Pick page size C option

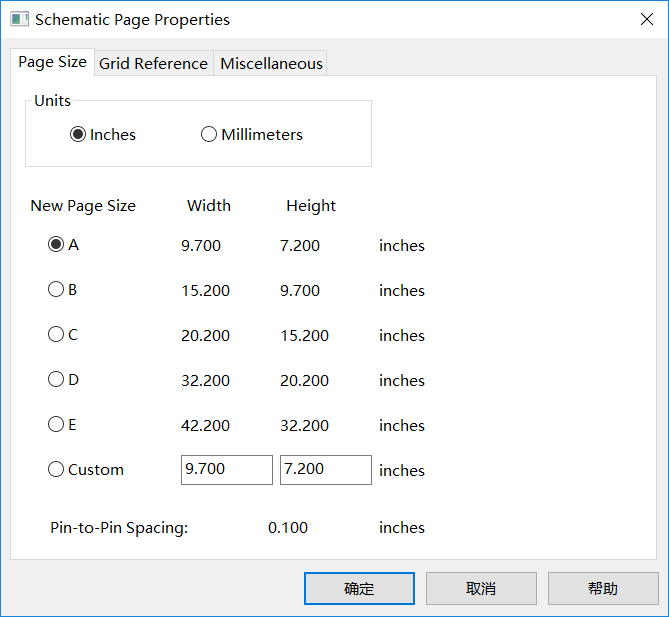pyautogui.click(x=56, y=335)
